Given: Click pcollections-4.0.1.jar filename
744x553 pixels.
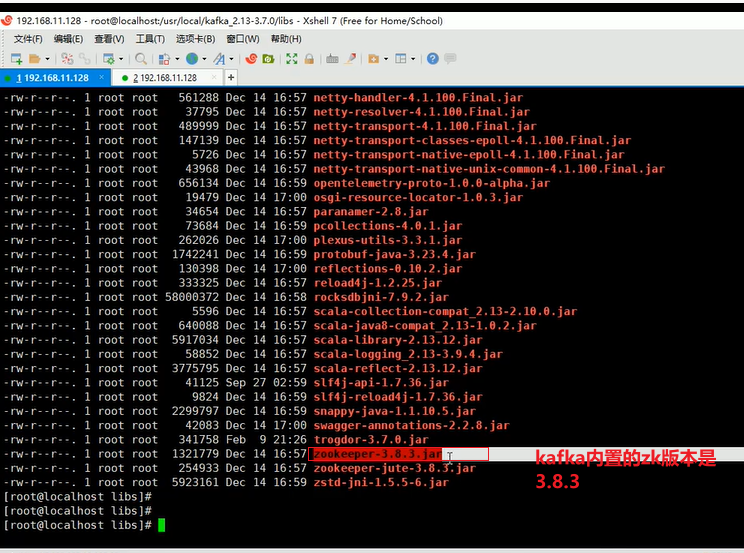Looking at the screenshot, I should pyautogui.click(x=388, y=226).
